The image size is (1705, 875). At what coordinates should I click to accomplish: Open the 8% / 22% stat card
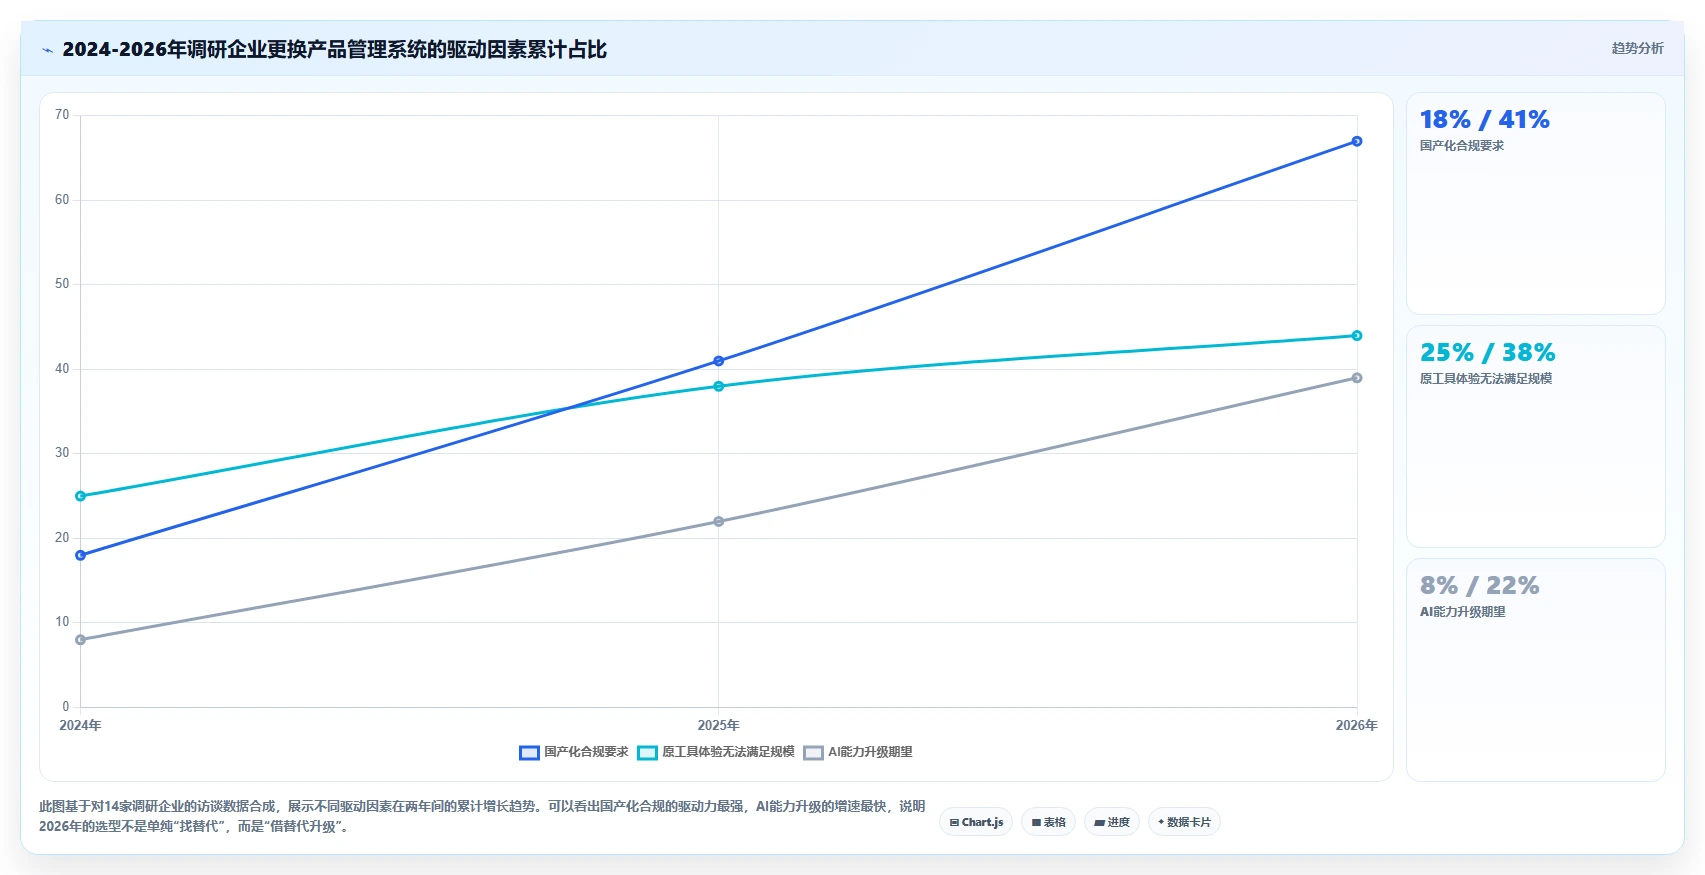1535,670
